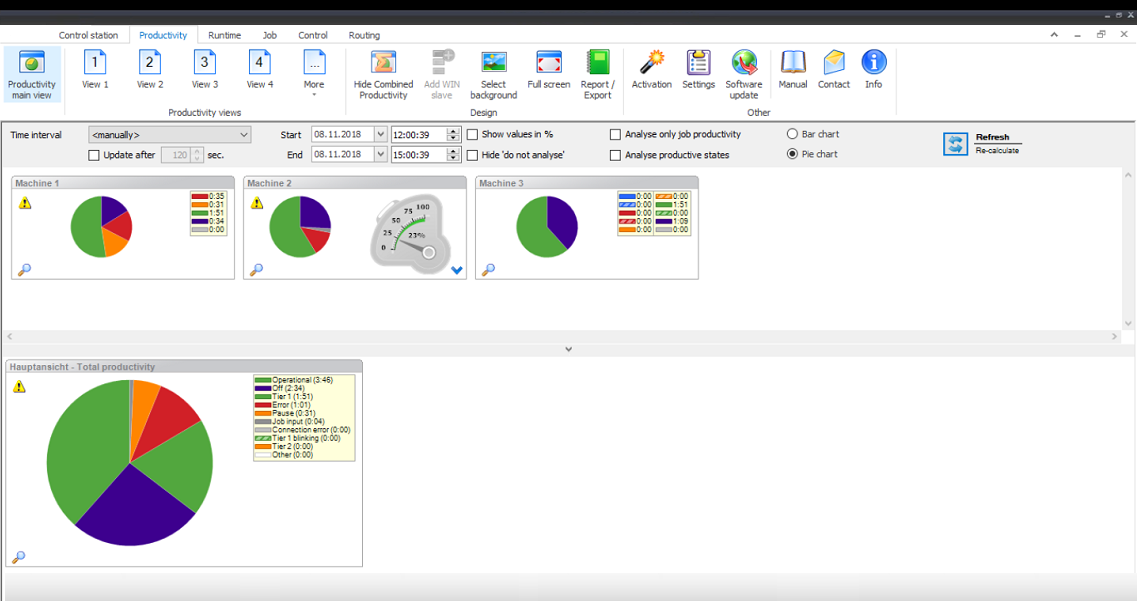Switch to the Runtime tab
The width and height of the screenshot is (1137, 601).
224,35
